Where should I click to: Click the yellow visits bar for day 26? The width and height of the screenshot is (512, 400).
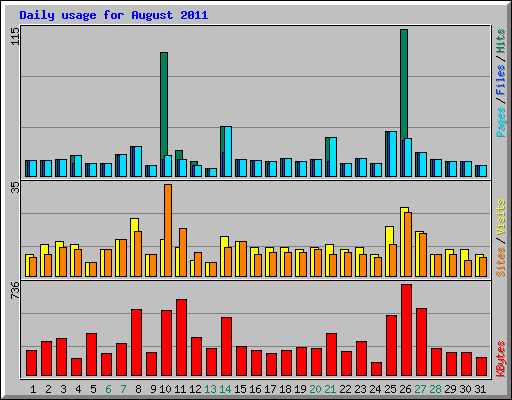coord(403,242)
